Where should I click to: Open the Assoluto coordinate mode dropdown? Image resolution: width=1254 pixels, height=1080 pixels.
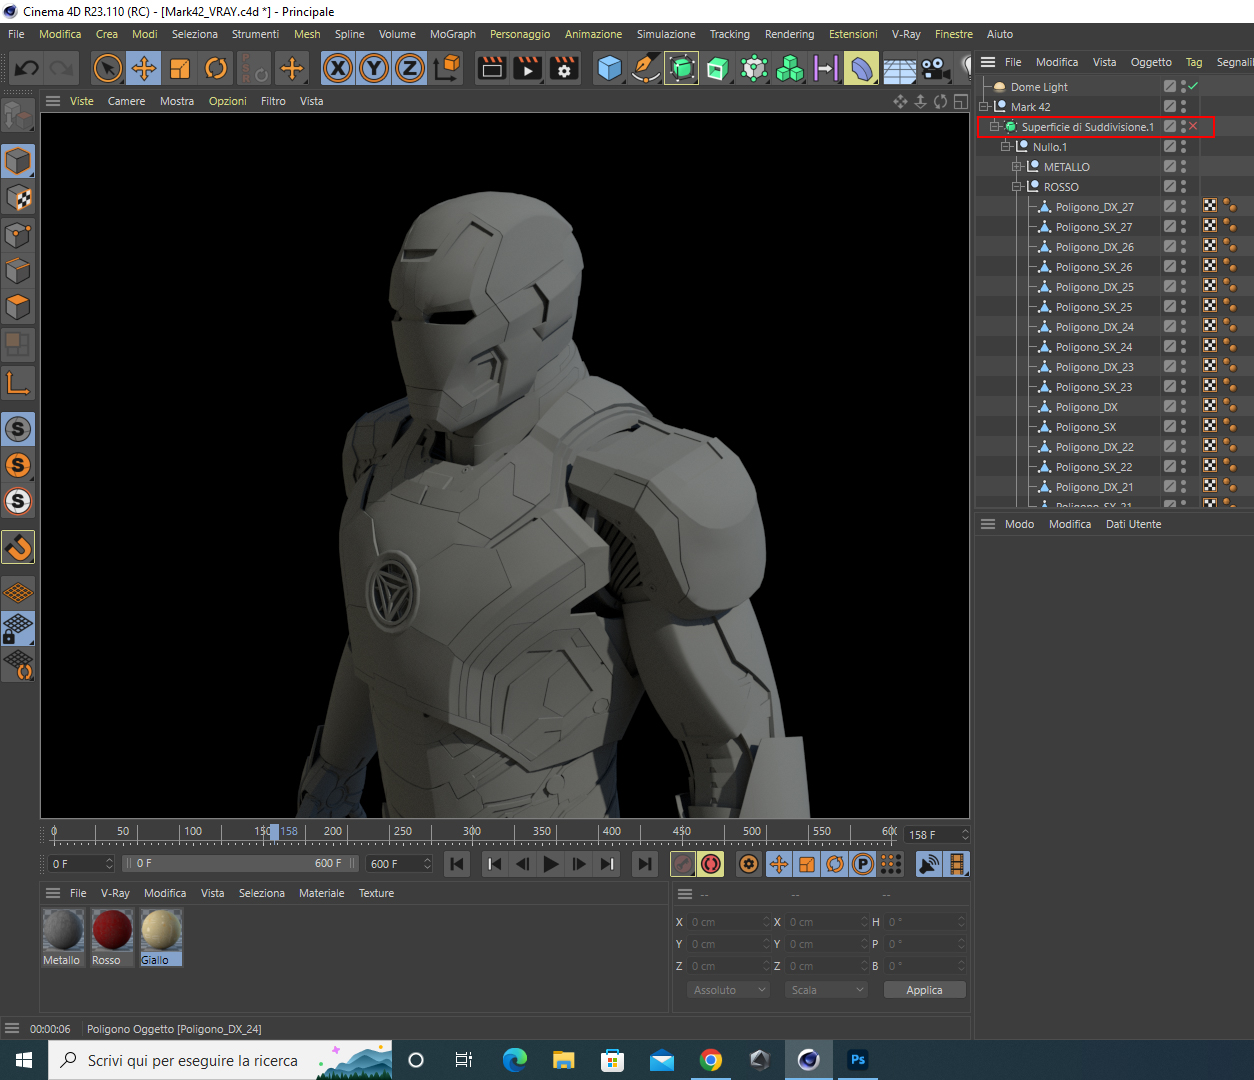(x=729, y=990)
